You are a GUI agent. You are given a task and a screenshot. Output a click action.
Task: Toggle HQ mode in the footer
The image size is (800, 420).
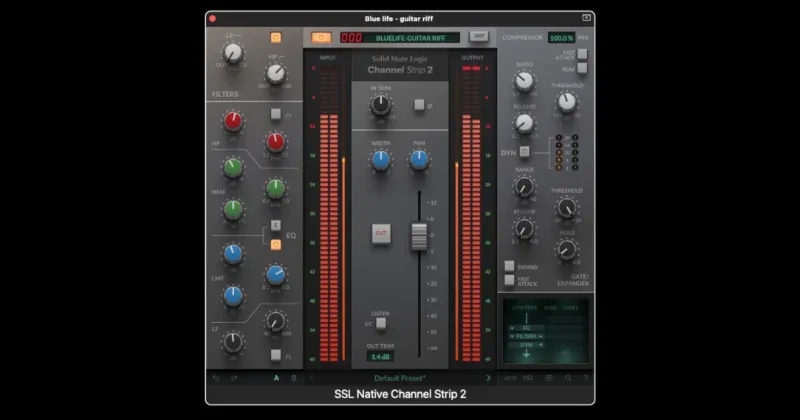coord(528,378)
